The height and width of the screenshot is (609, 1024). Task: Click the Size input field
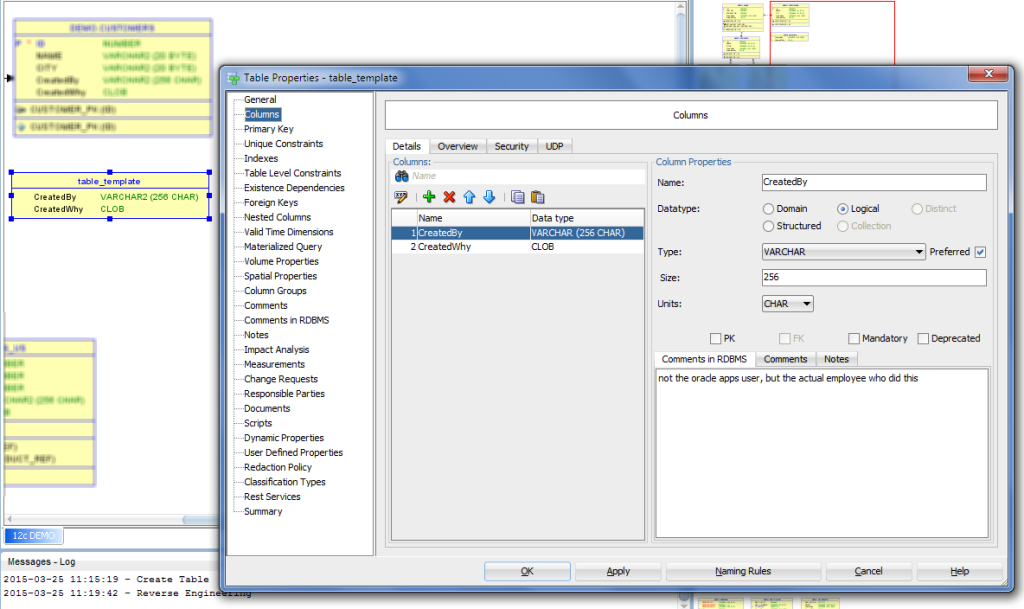[x=873, y=278]
